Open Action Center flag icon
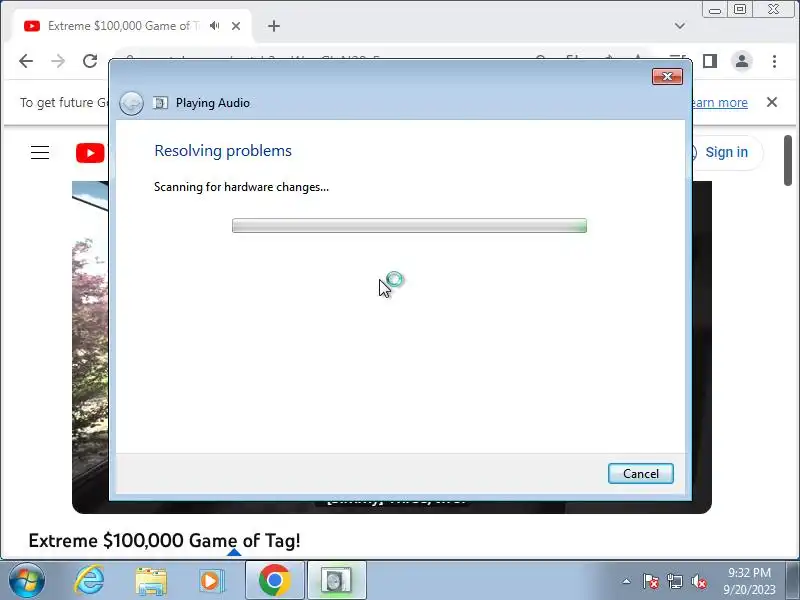The width and height of the screenshot is (800, 600). pos(651,581)
